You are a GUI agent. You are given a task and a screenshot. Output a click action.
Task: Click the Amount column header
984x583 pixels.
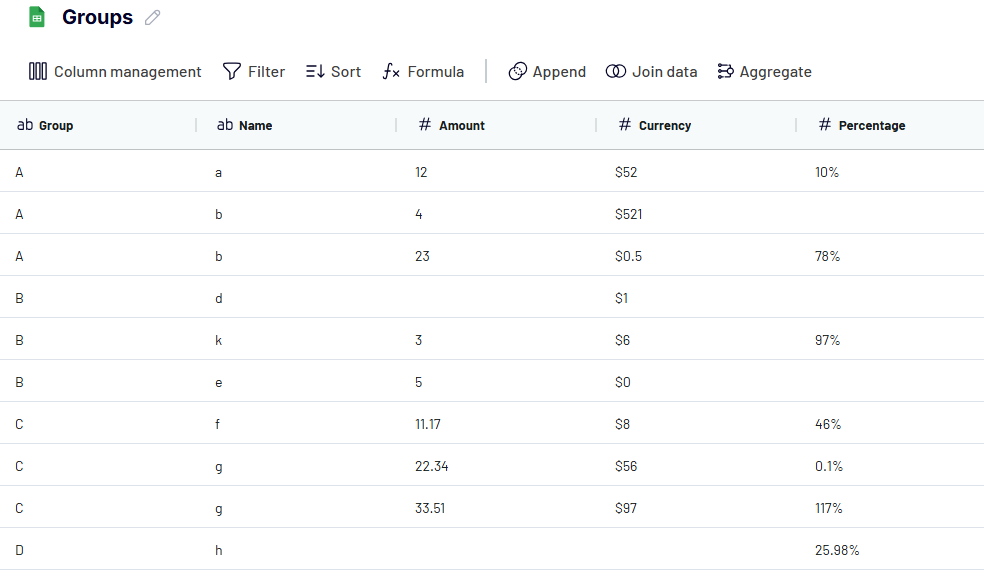click(462, 126)
